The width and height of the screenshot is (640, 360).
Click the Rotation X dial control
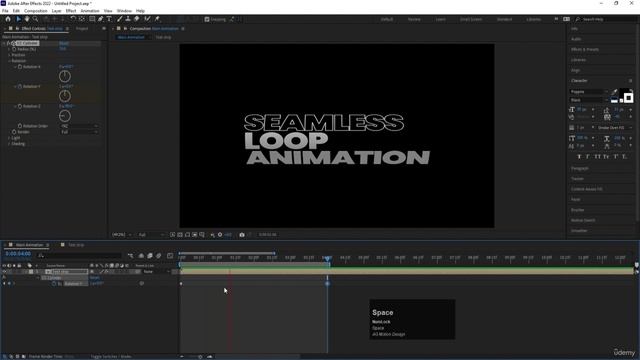[x=64, y=76]
